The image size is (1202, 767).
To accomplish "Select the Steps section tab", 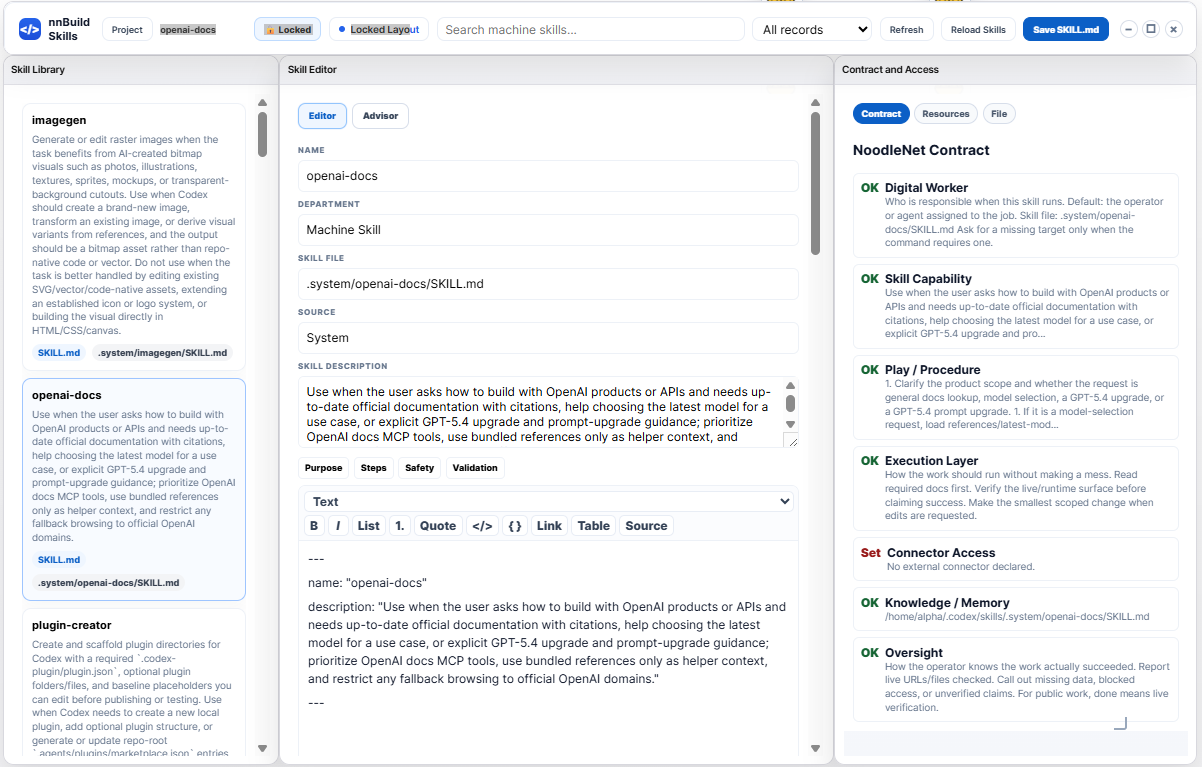I will tap(373, 468).
